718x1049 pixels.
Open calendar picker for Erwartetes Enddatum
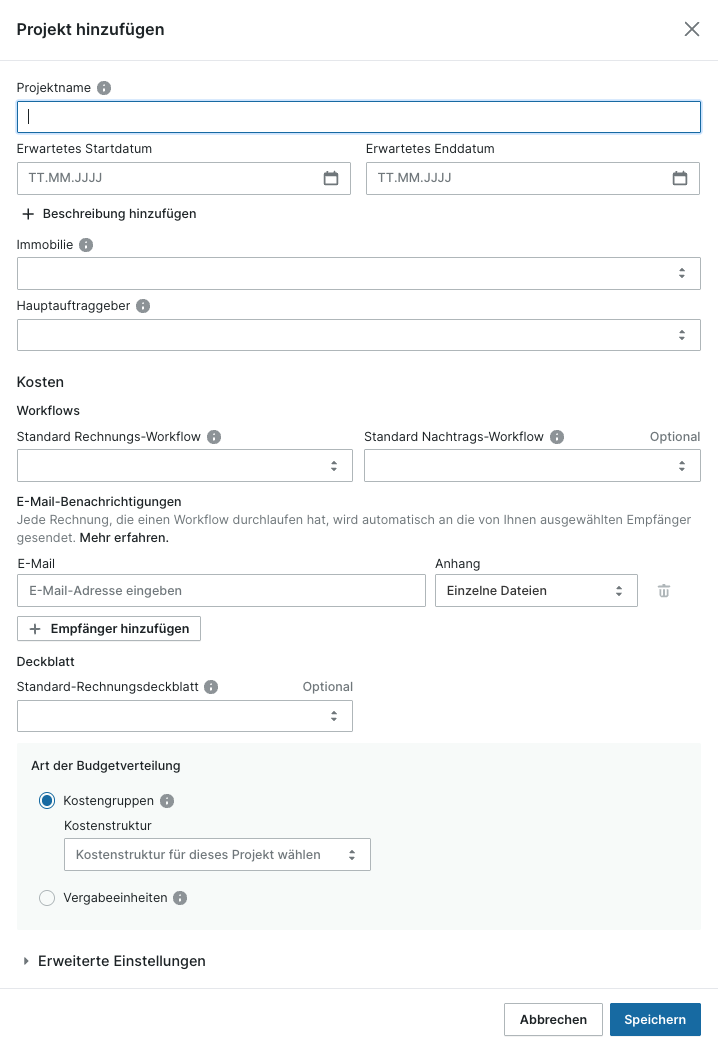click(680, 179)
